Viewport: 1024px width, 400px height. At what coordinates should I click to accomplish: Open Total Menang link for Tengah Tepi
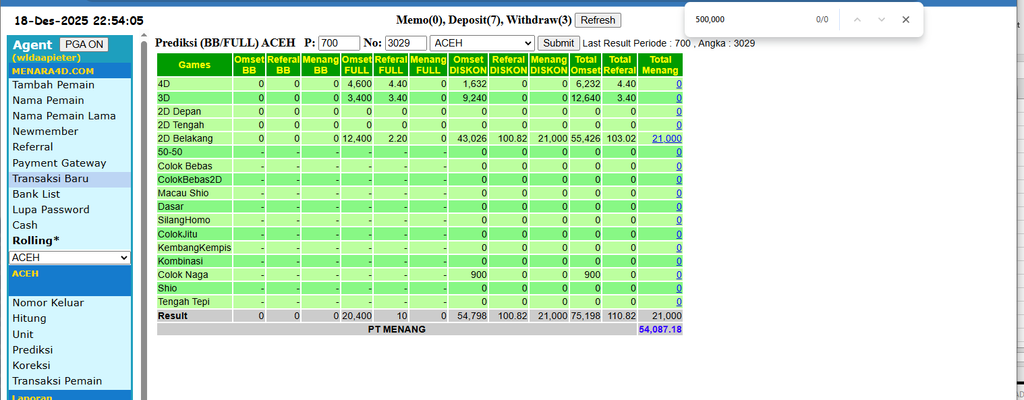(x=679, y=302)
